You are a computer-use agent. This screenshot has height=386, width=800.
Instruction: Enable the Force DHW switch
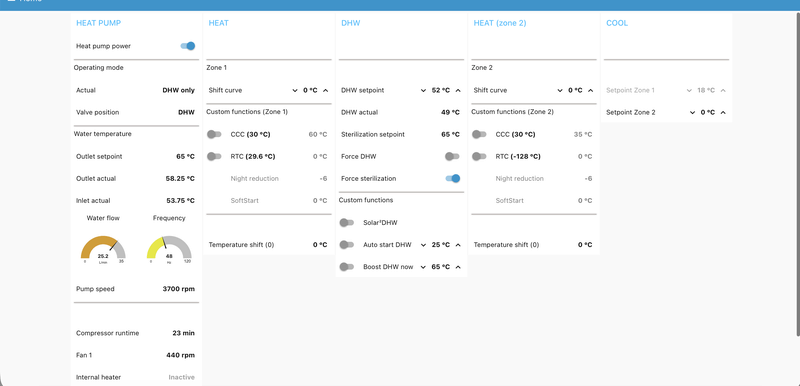452,157
